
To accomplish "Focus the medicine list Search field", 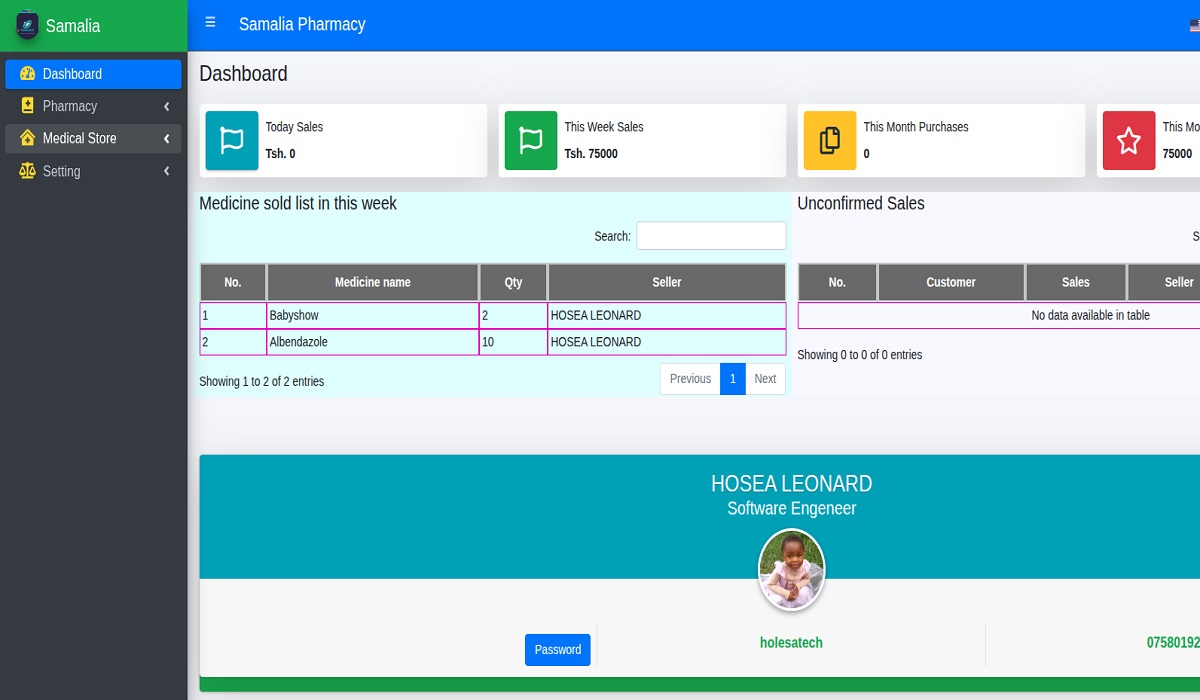I will 711,236.
